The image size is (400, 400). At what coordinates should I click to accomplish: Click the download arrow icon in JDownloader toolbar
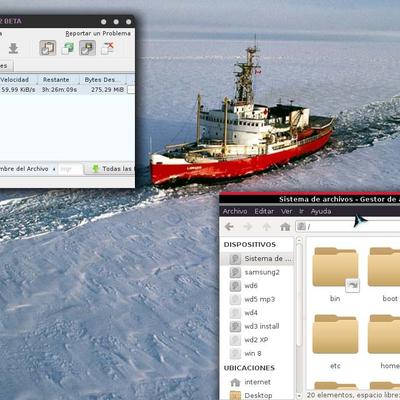coord(13,48)
